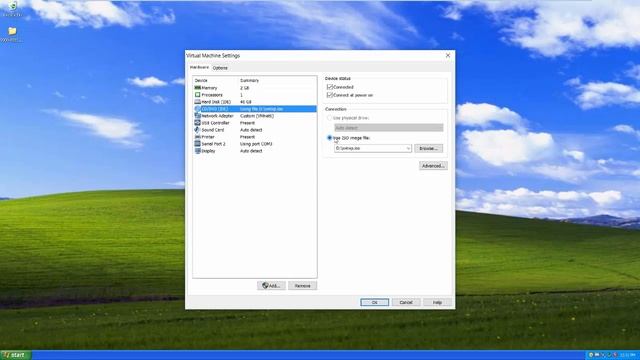Click the Cancel button

pos(406,302)
